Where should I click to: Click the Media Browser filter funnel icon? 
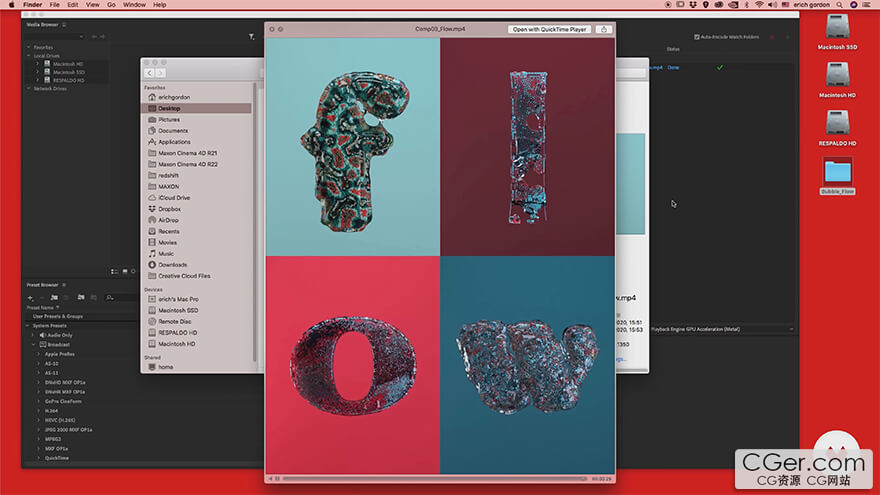251,37
